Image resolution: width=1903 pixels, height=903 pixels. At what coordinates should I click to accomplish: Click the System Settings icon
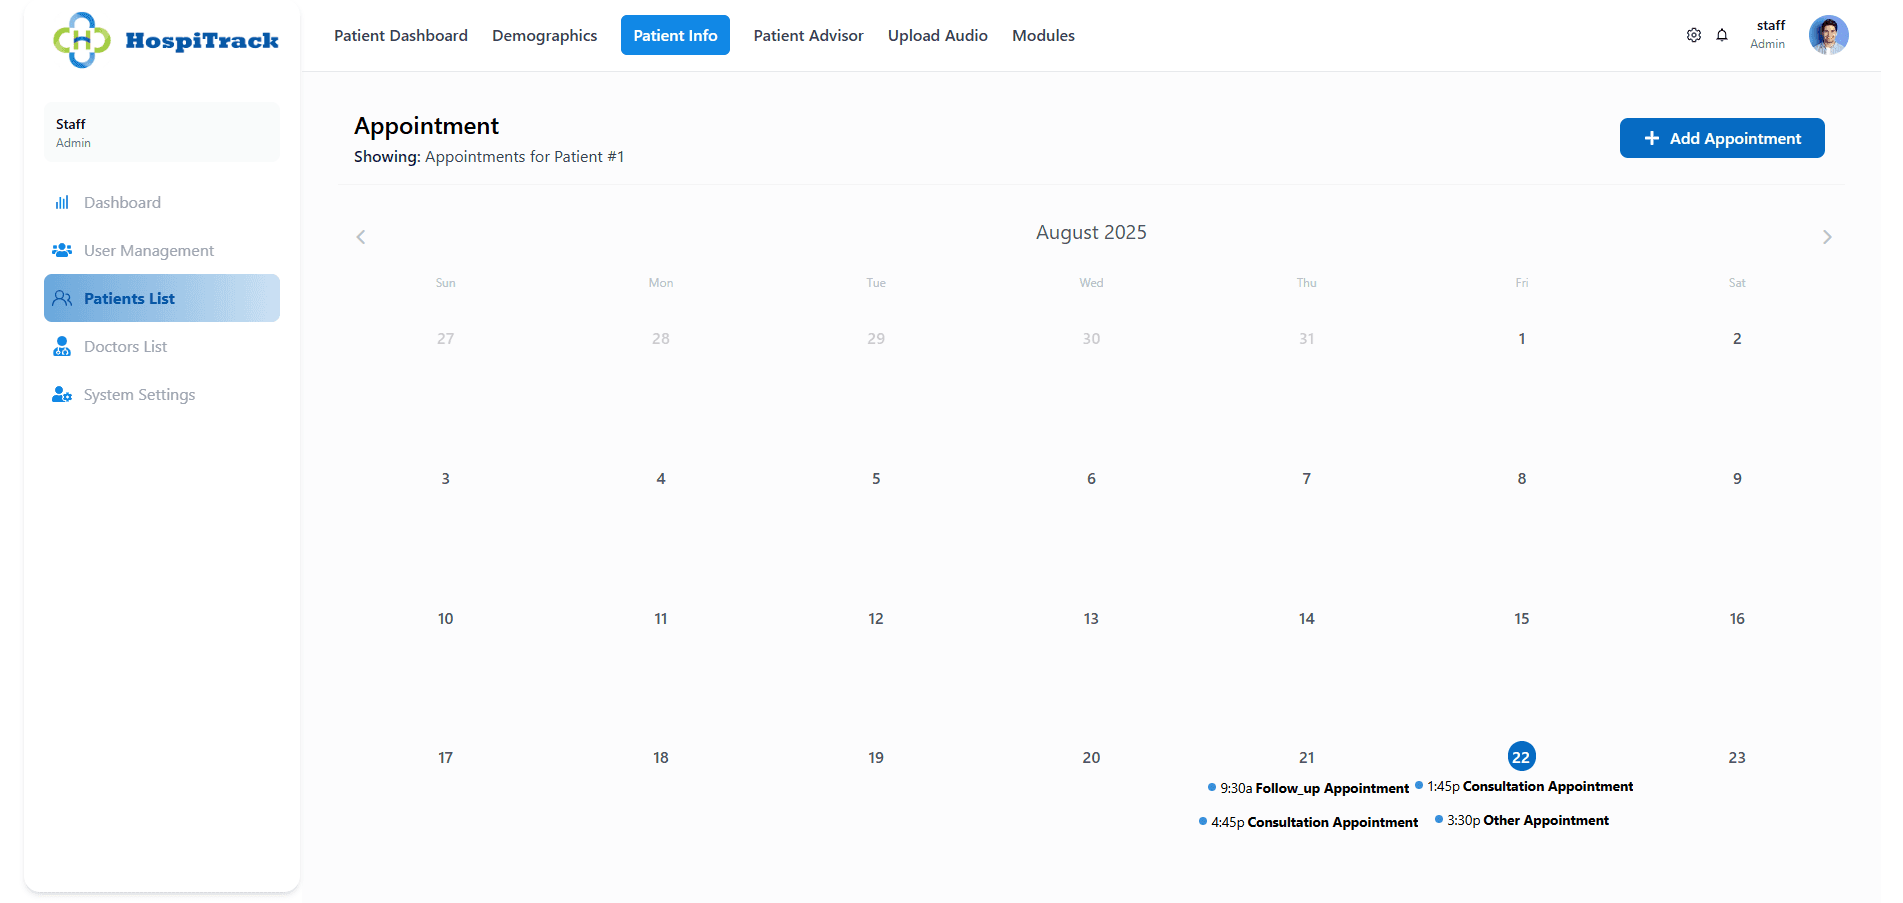click(x=62, y=395)
